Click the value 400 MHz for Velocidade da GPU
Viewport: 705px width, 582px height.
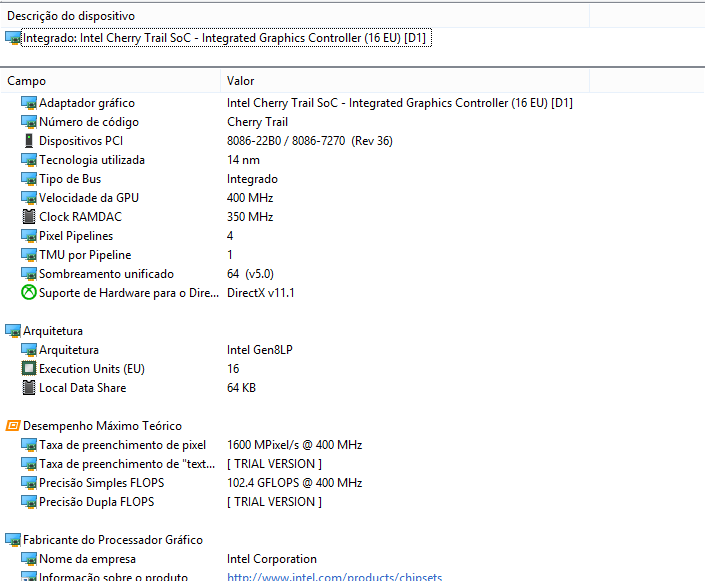click(x=250, y=198)
